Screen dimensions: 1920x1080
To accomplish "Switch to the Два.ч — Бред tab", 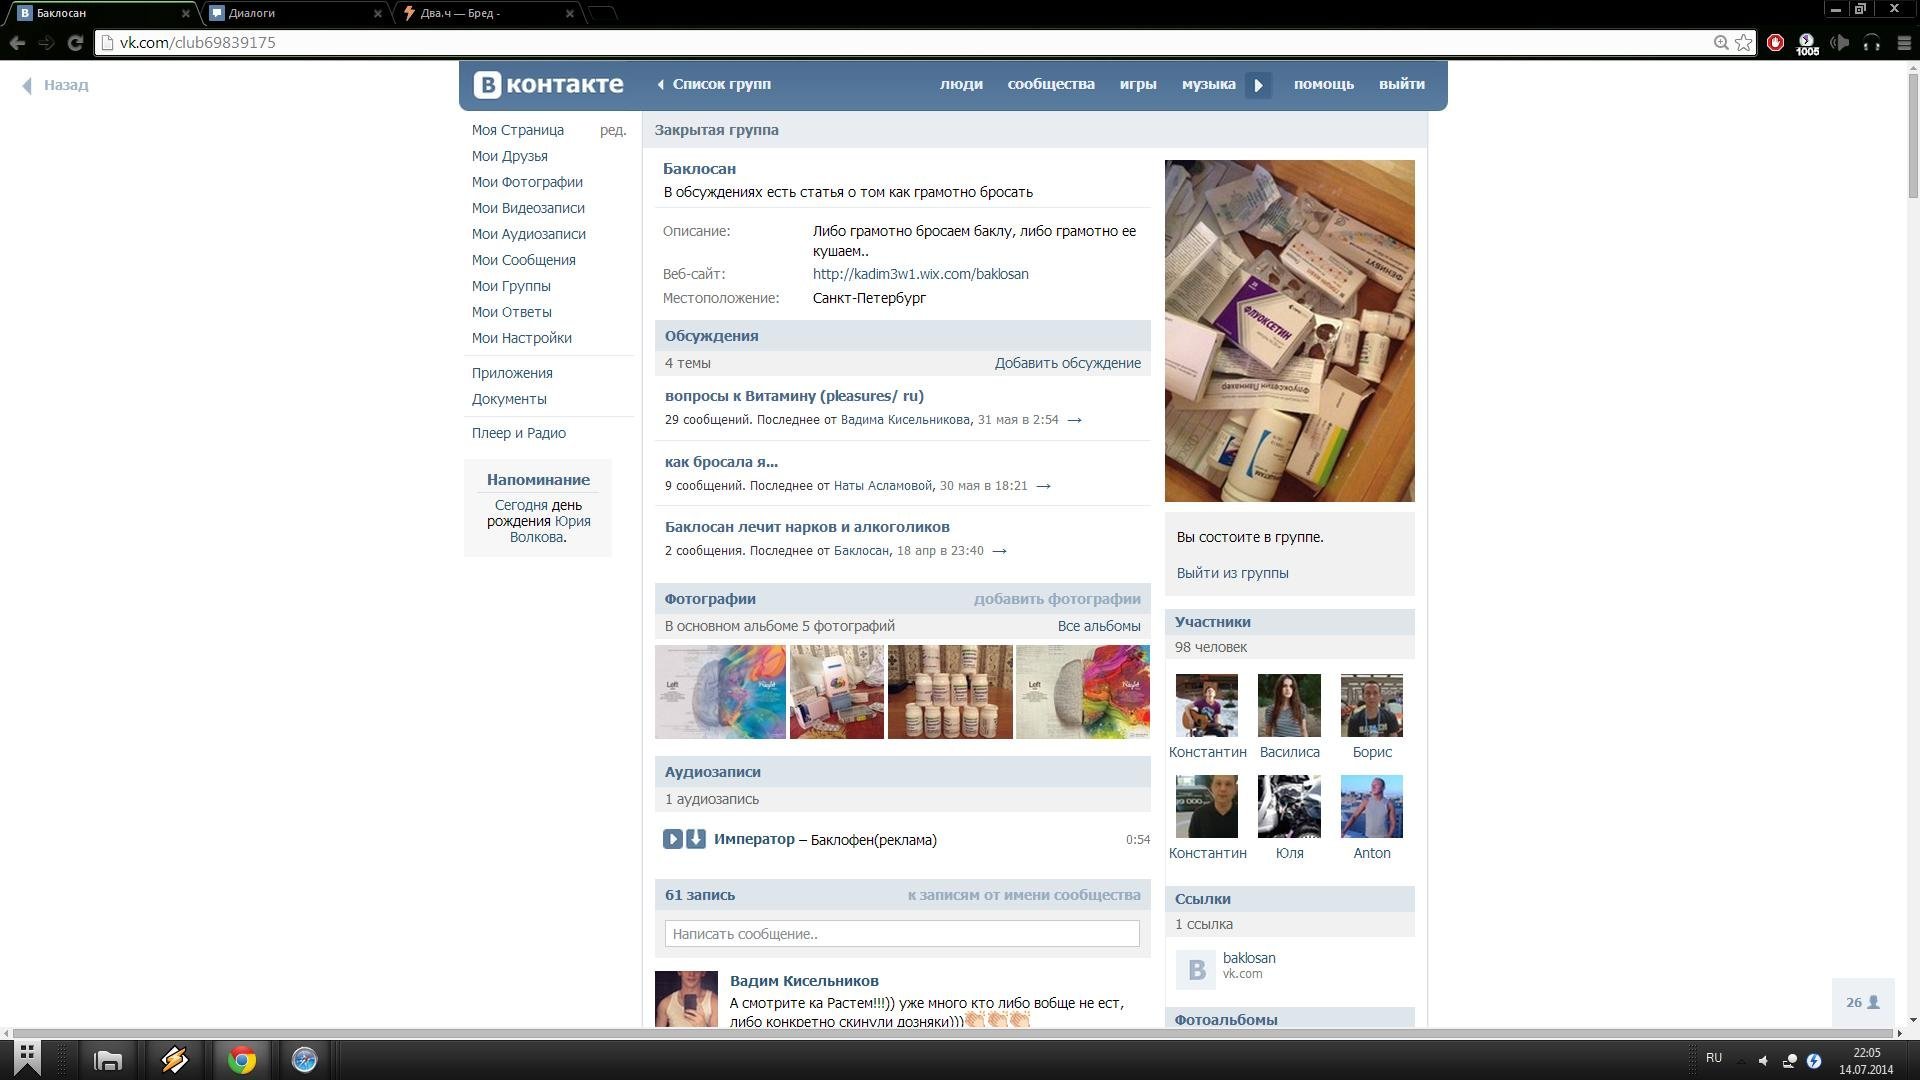I will point(460,13).
